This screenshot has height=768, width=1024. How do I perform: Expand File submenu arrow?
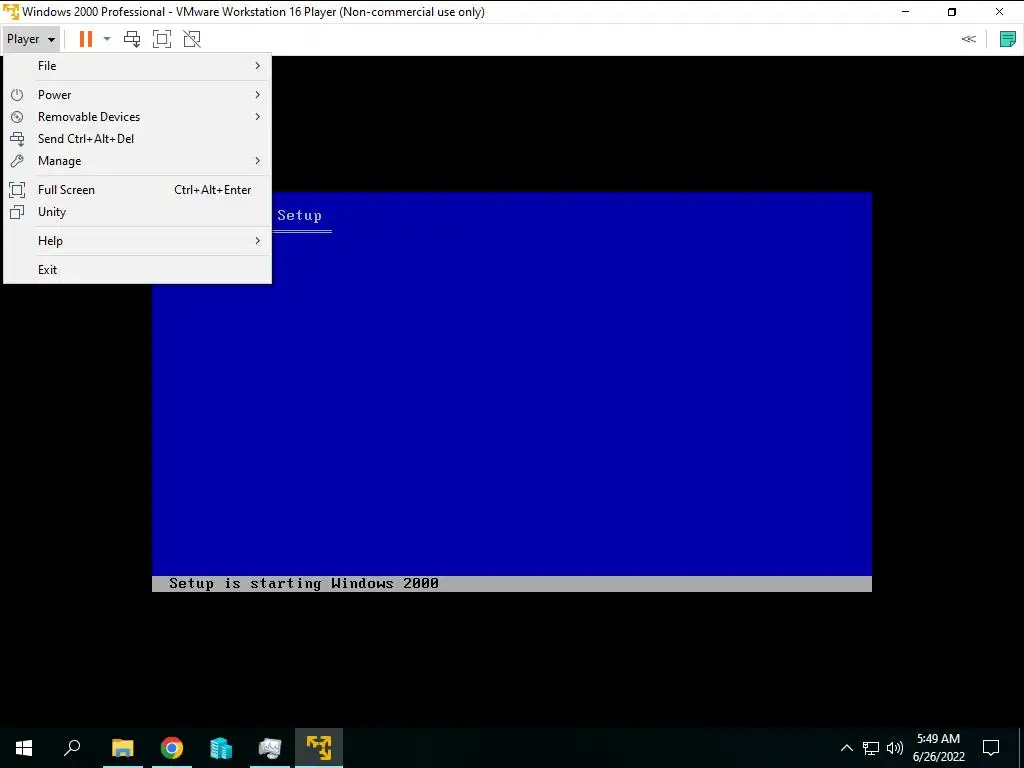(x=258, y=66)
